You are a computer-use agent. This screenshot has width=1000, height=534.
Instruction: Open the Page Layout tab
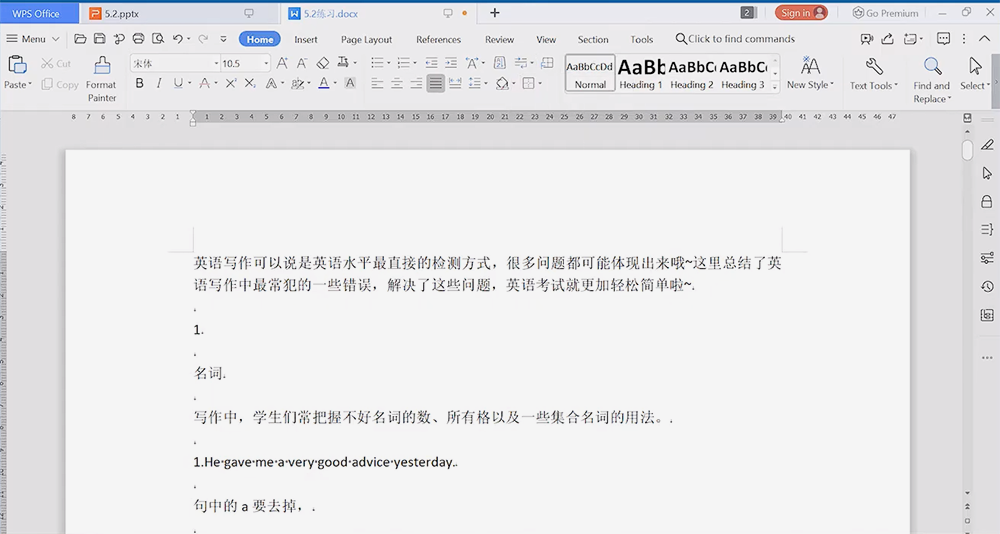point(366,40)
